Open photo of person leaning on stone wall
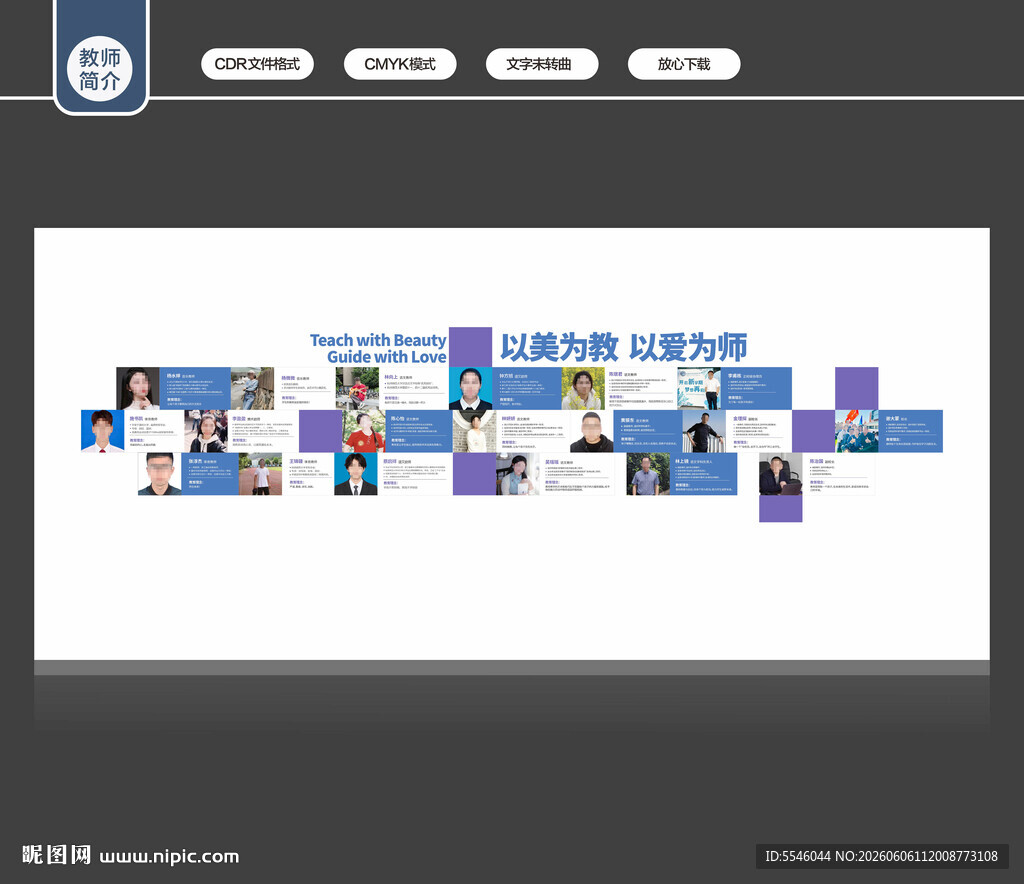The image size is (1024, 884). point(252,388)
